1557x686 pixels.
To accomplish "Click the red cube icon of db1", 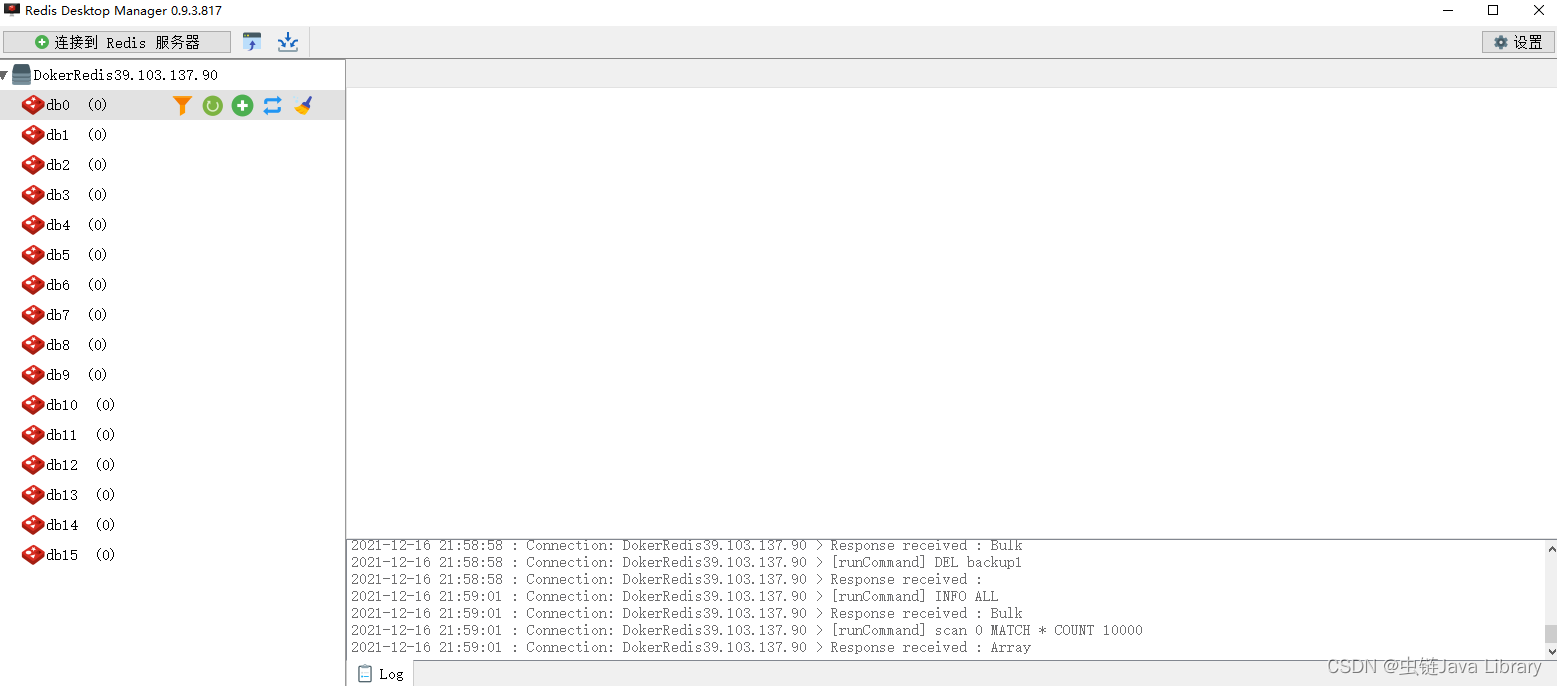I will tap(33, 135).
